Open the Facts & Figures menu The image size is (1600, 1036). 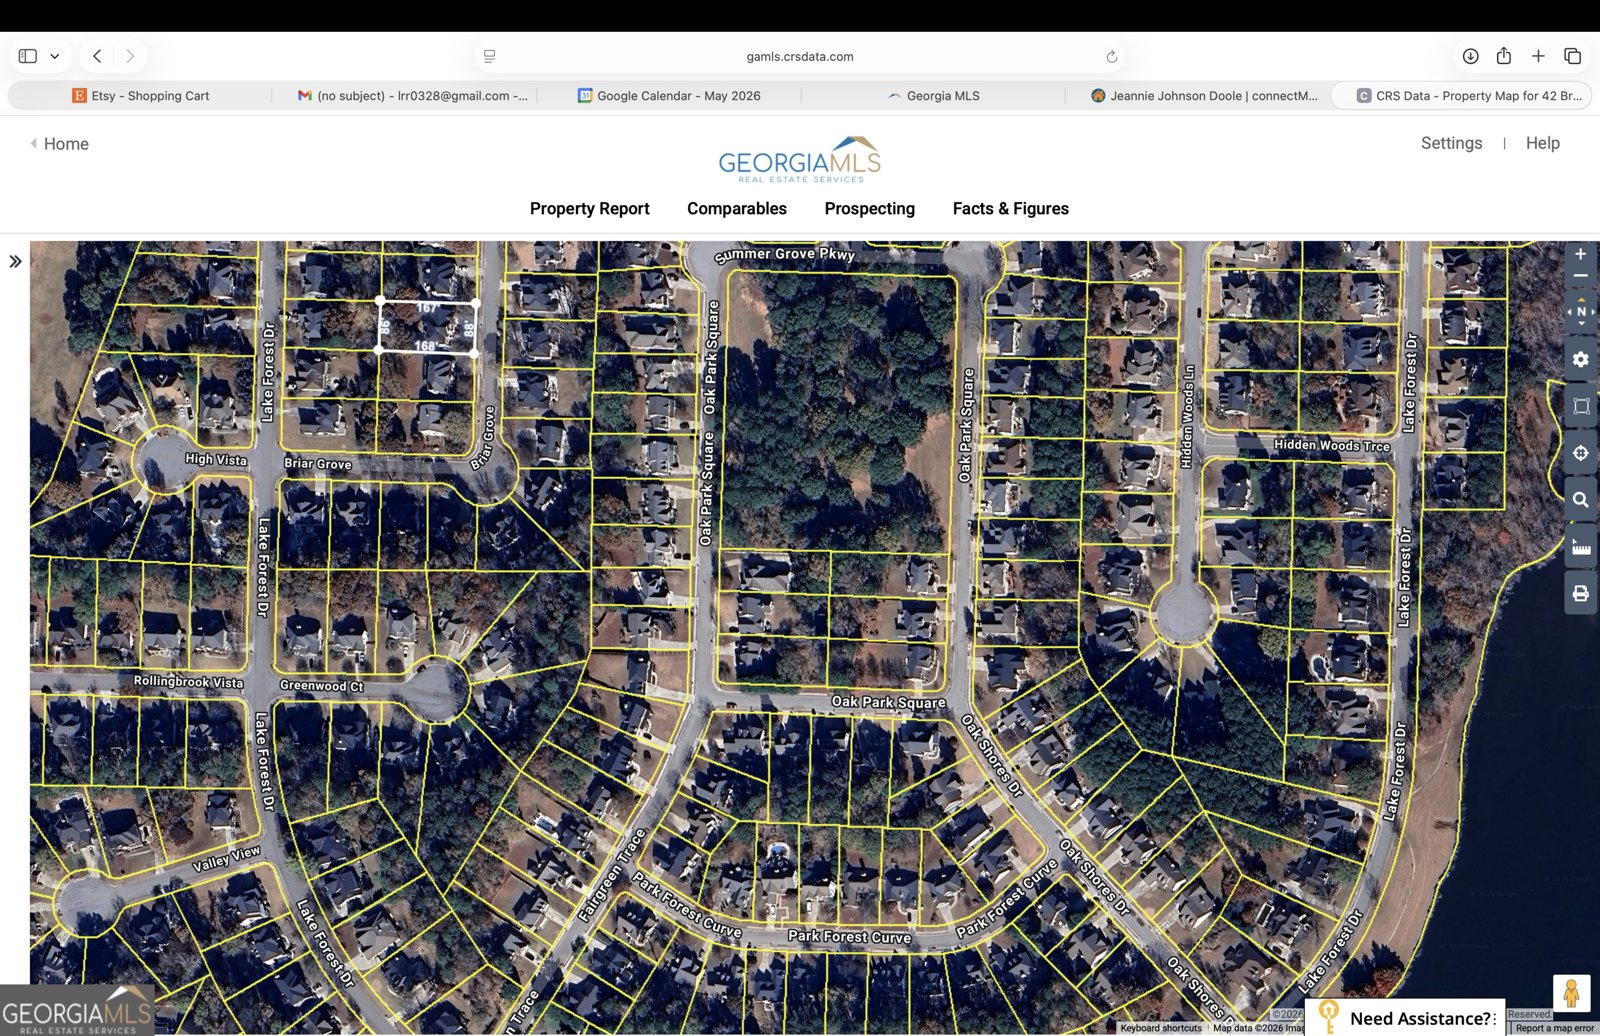click(1010, 208)
